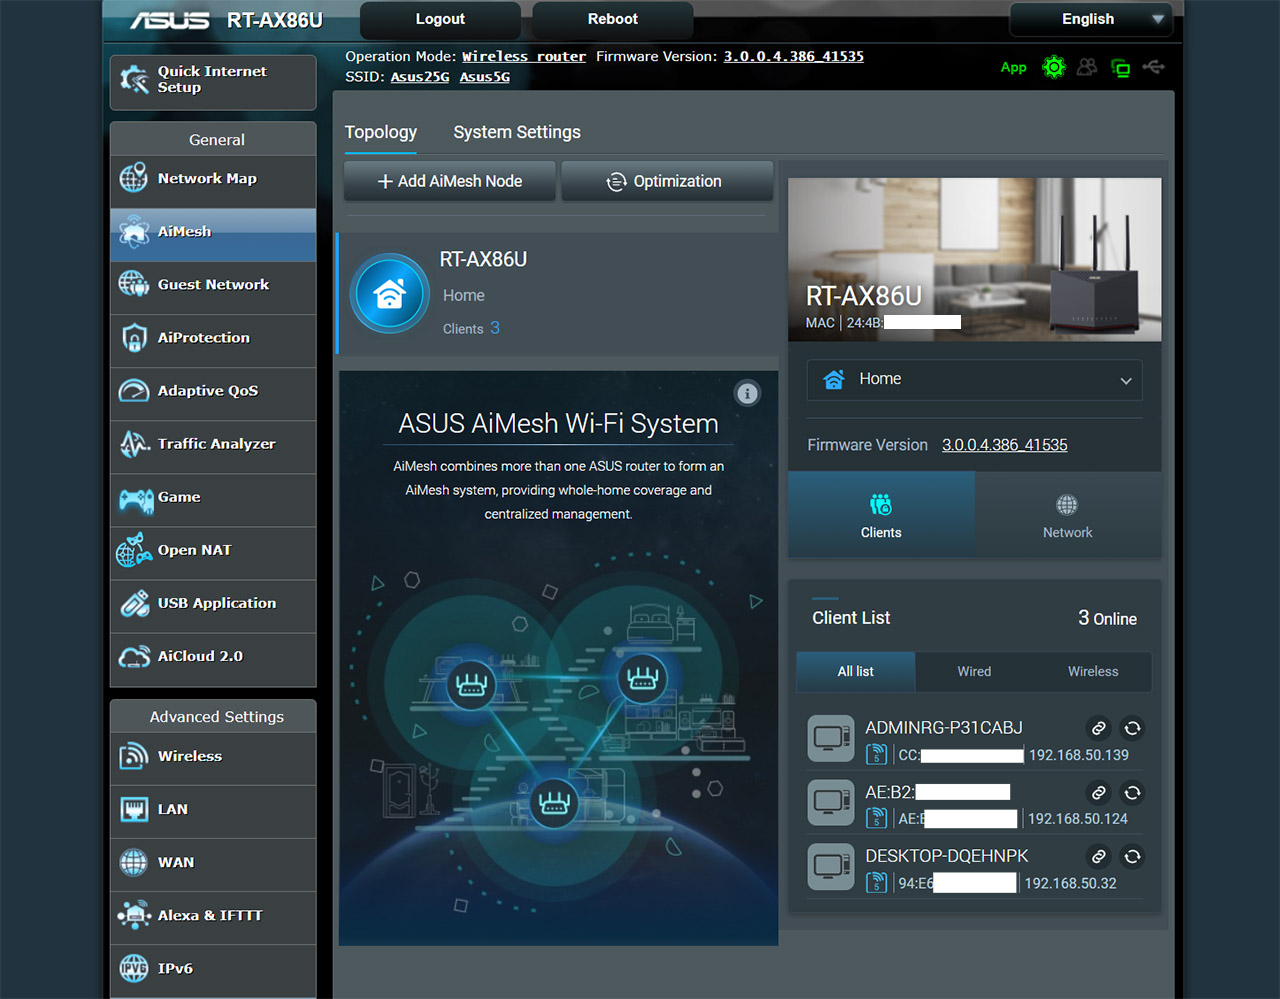Click link icon for AE:B2 client
Viewport: 1280px width, 999px height.
1098,792
